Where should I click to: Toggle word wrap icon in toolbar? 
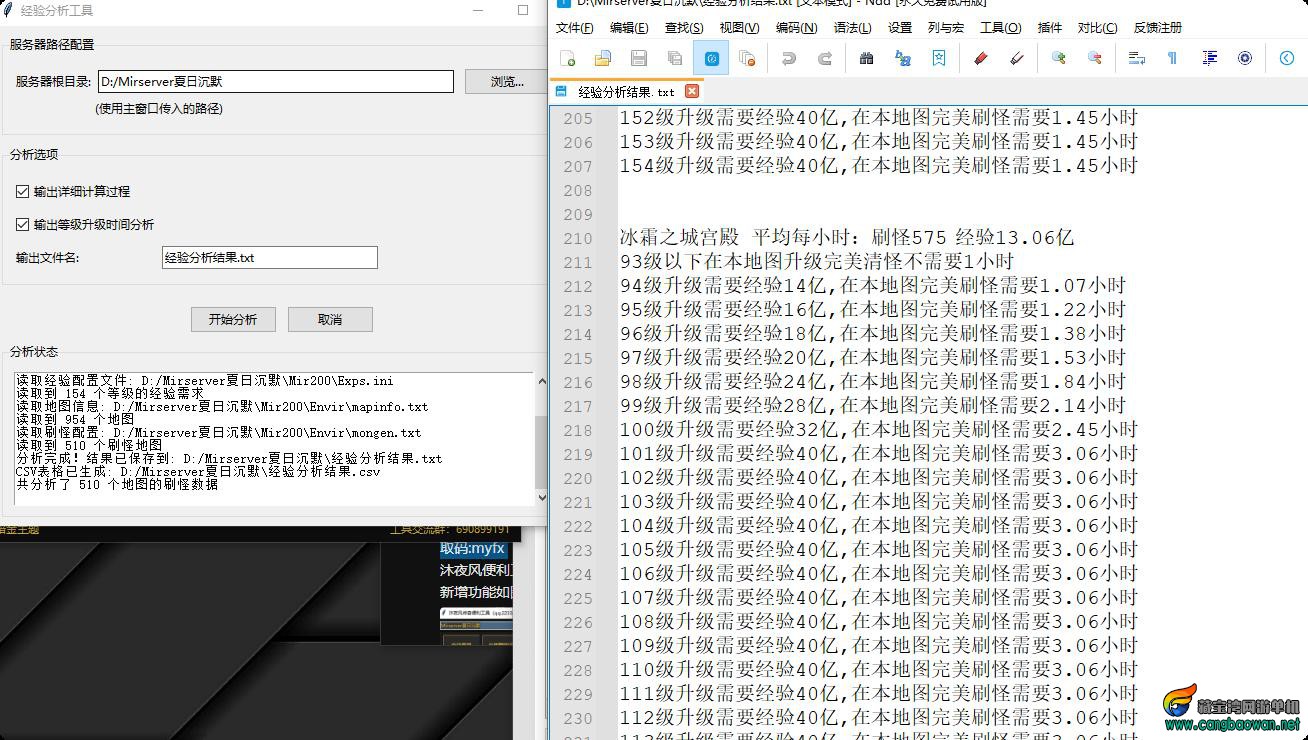point(1137,58)
